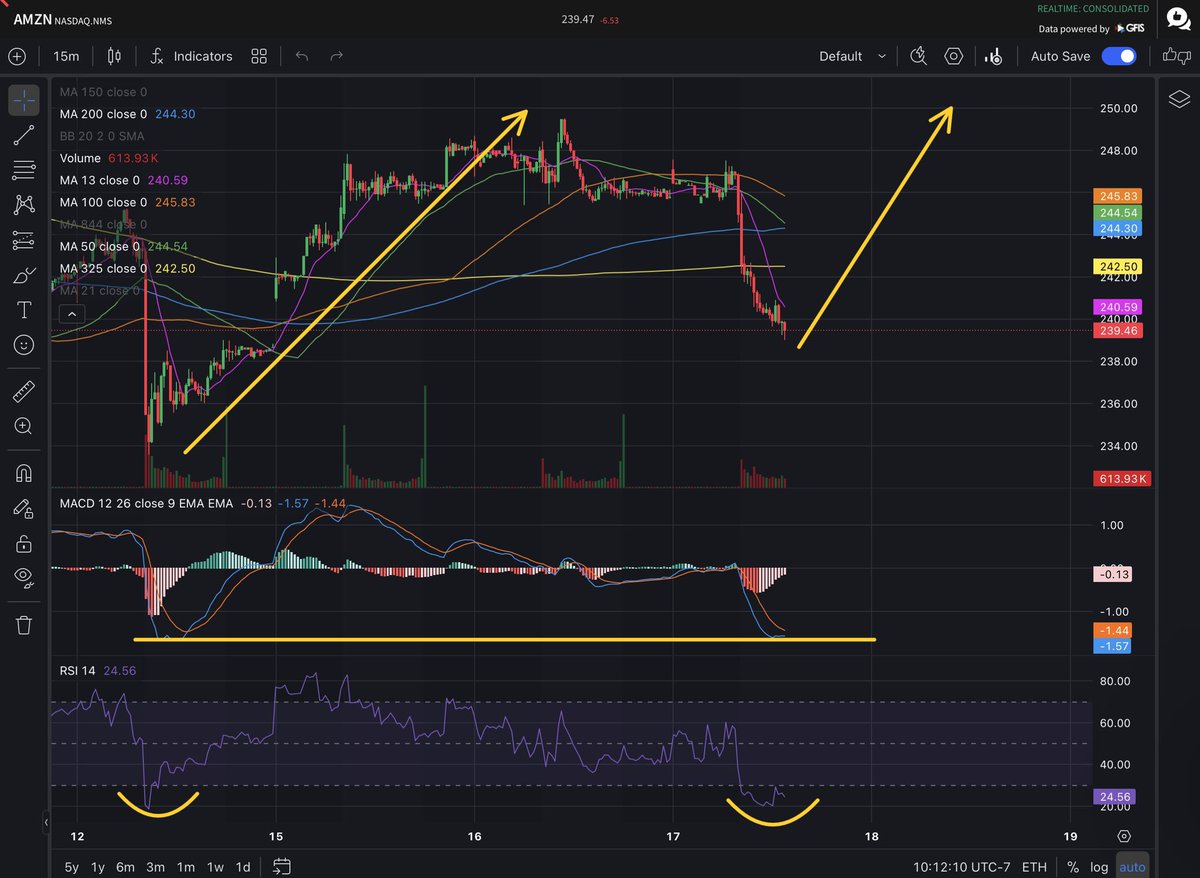Turn off the Auto Save switch
The height and width of the screenshot is (878, 1200).
(1119, 56)
